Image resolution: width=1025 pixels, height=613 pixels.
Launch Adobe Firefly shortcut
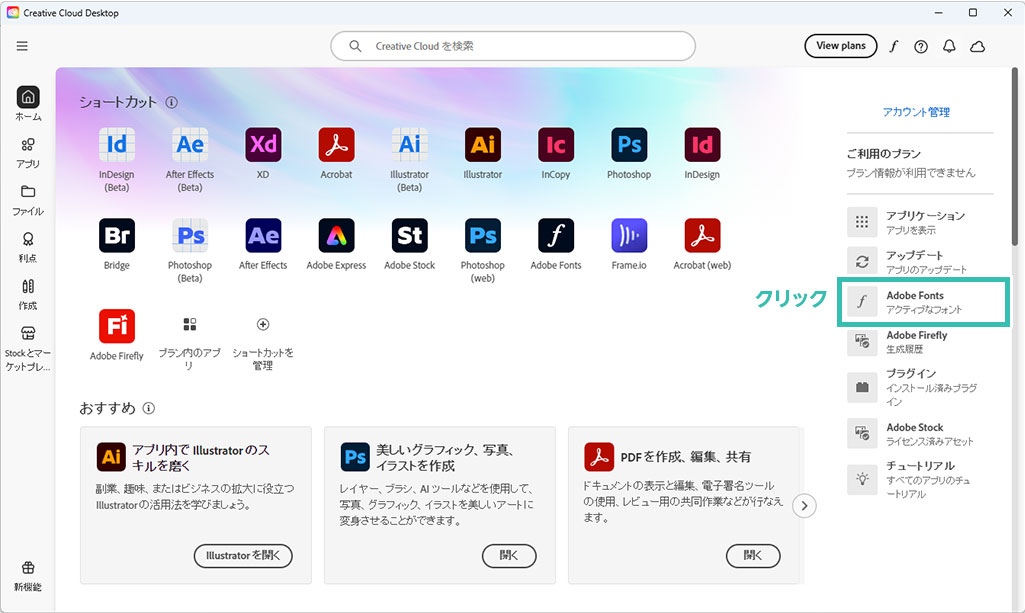click(117, 327)
